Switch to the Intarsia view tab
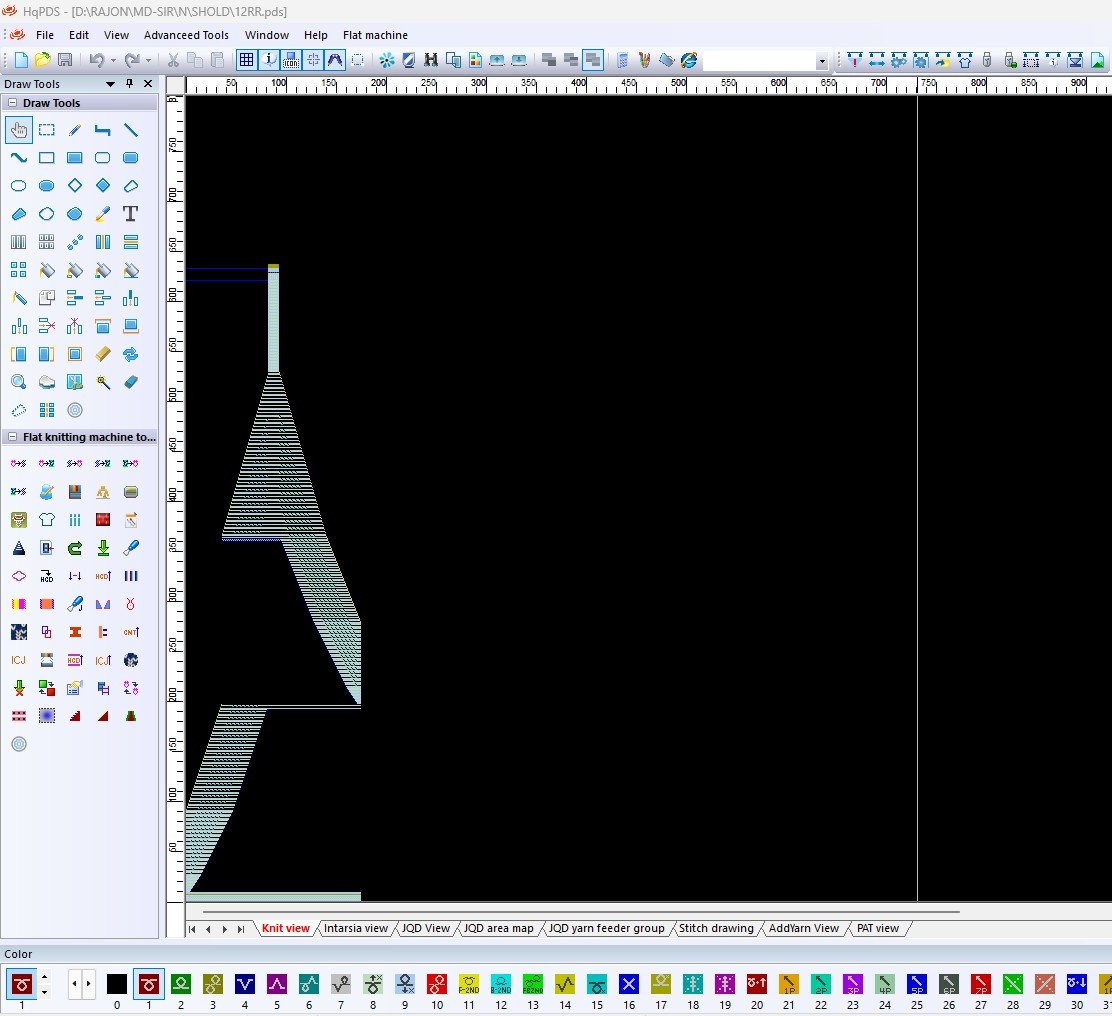This screenshot has width=1112, height=1016. (x=355, y=928)
